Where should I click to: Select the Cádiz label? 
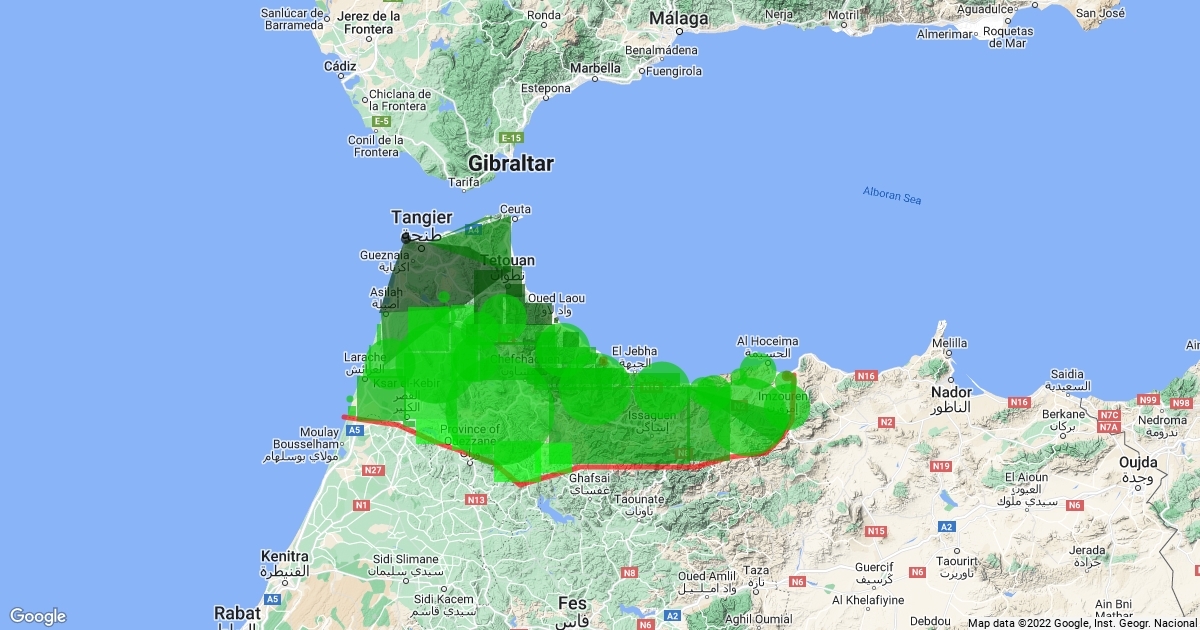point(341,66)
